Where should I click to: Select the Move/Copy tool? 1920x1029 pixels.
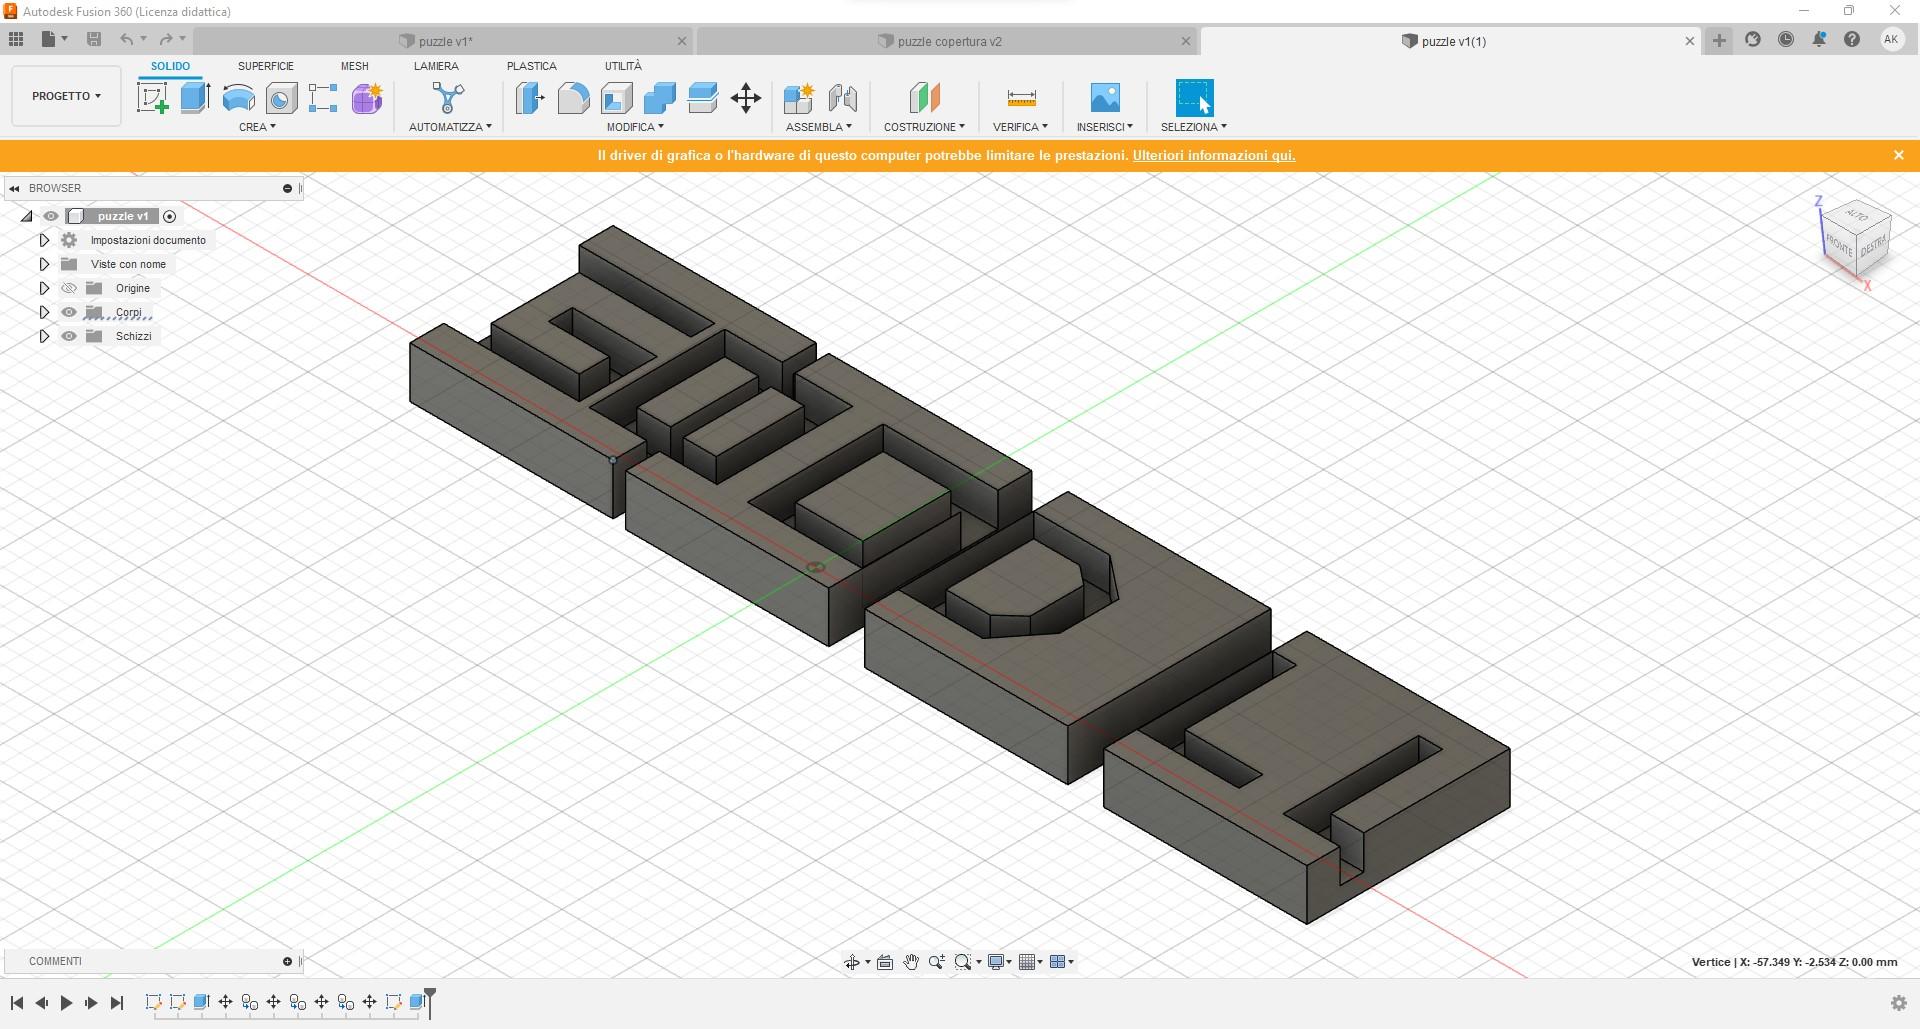(x=746, y=98)
